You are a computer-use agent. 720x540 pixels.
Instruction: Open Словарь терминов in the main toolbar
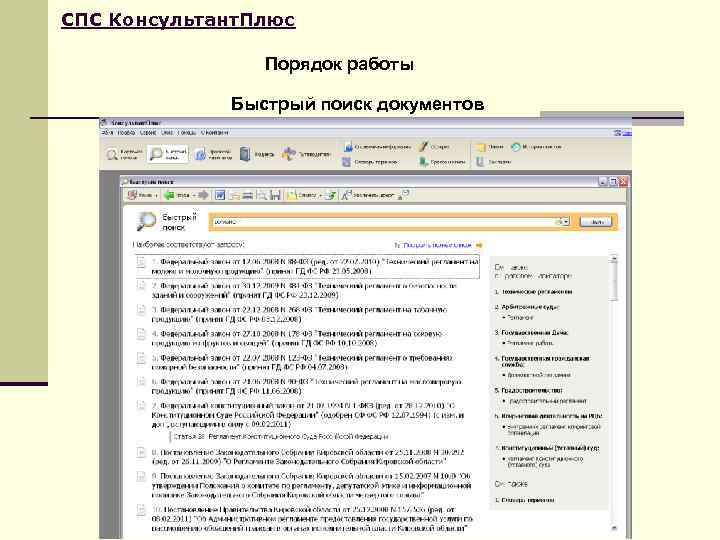(370, 162)
